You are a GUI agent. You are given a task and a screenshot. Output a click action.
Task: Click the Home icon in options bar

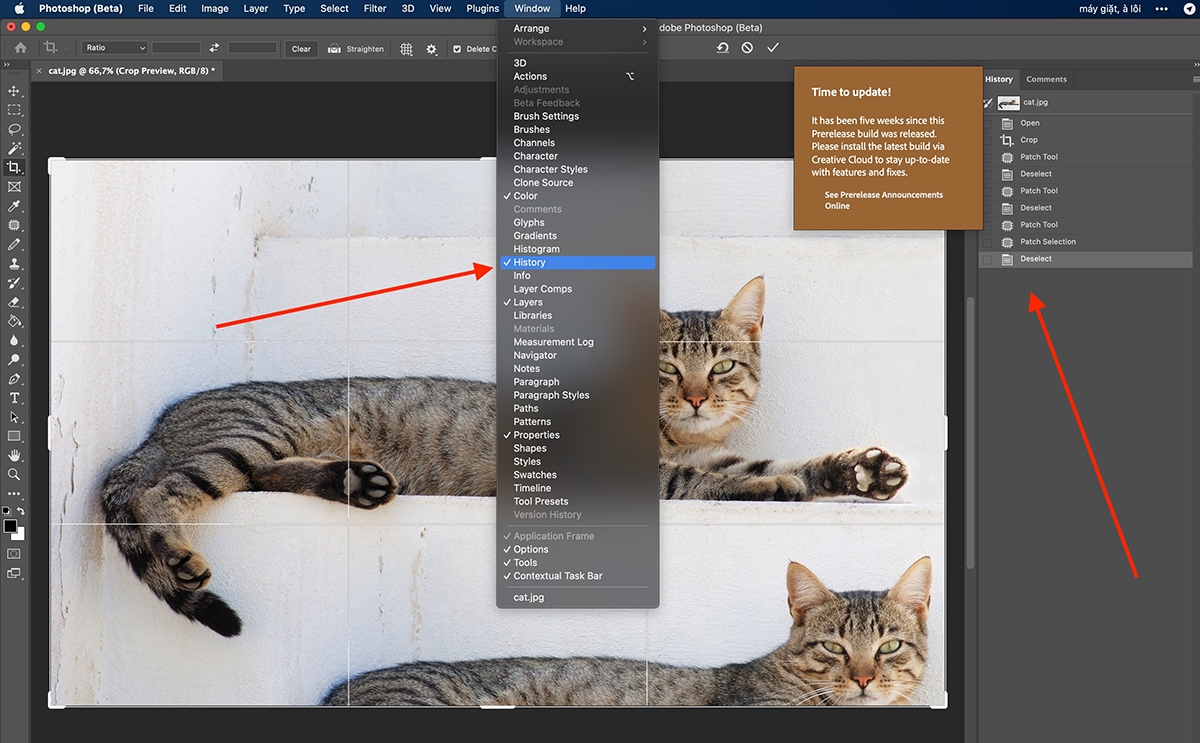pyautogui.click(x=20, y=48)
